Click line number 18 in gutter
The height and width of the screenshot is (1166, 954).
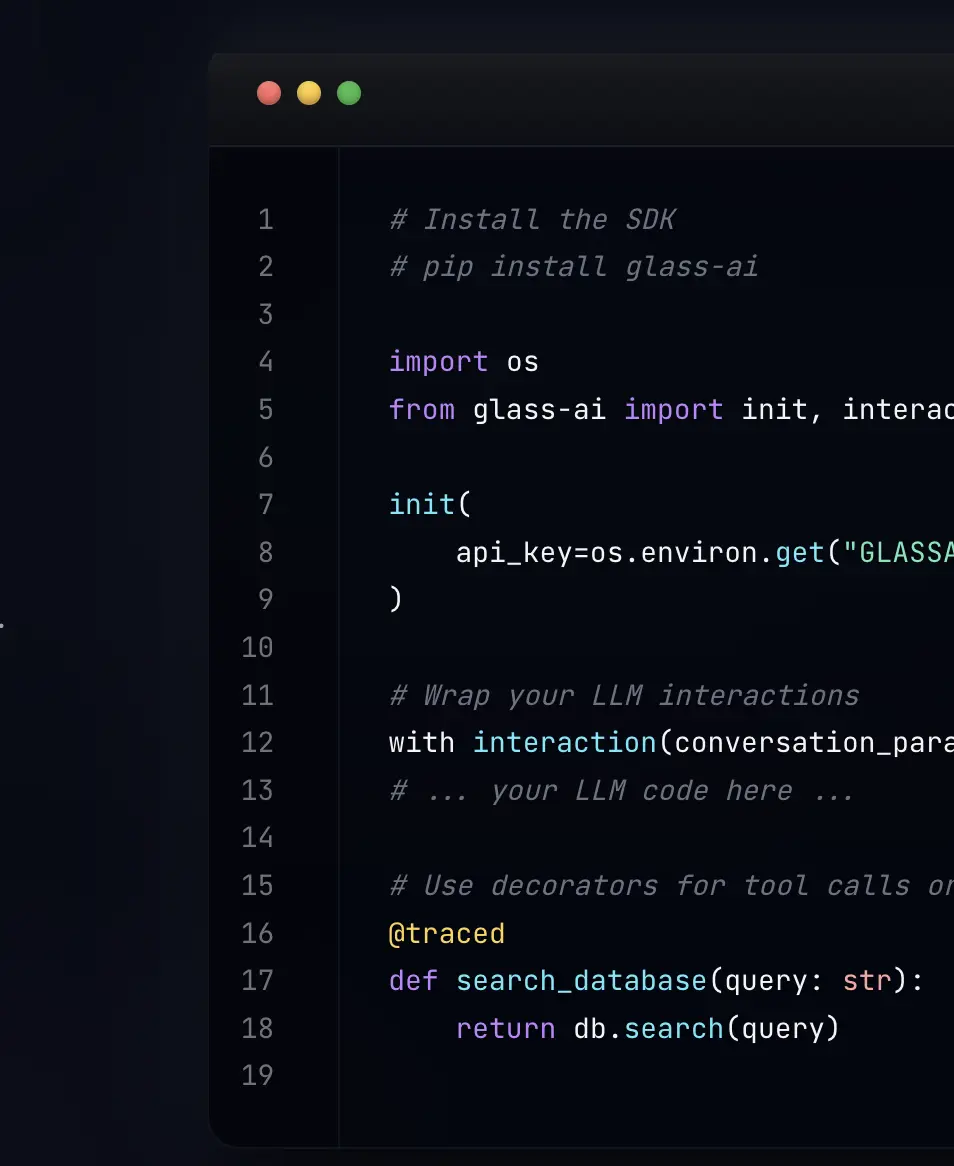point(257,1028)
